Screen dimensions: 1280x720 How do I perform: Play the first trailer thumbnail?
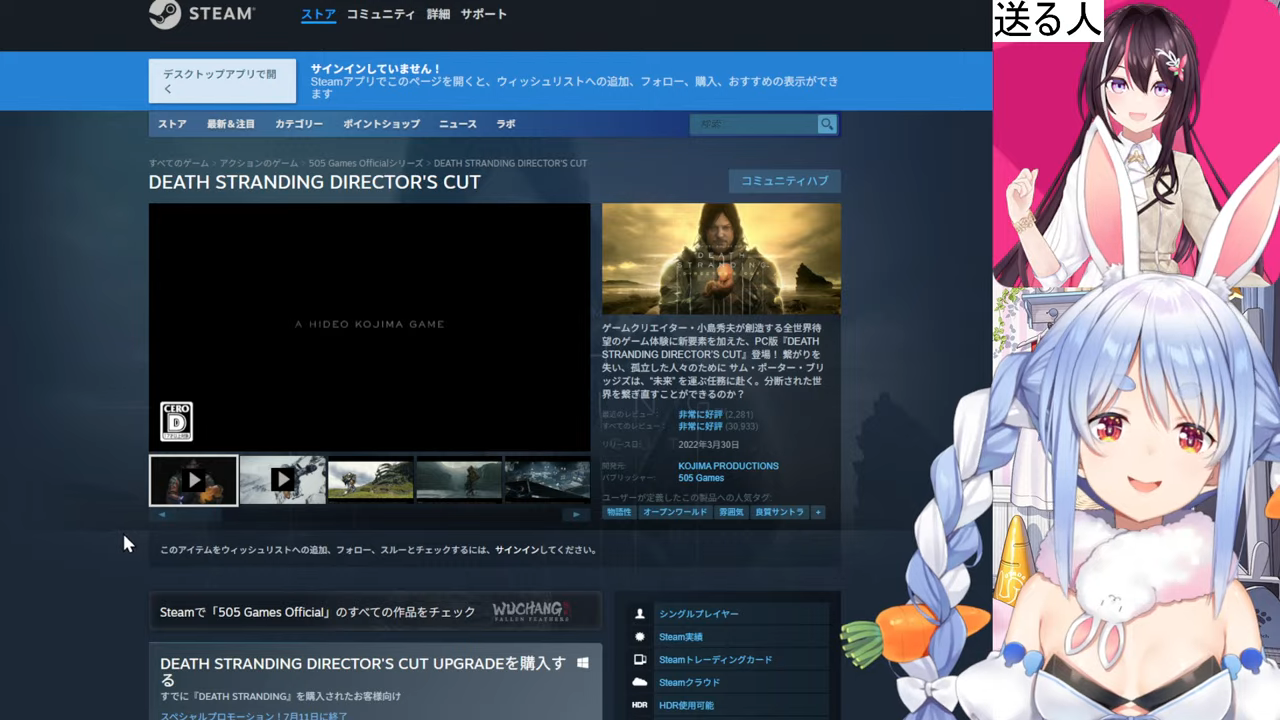(194, 480)
